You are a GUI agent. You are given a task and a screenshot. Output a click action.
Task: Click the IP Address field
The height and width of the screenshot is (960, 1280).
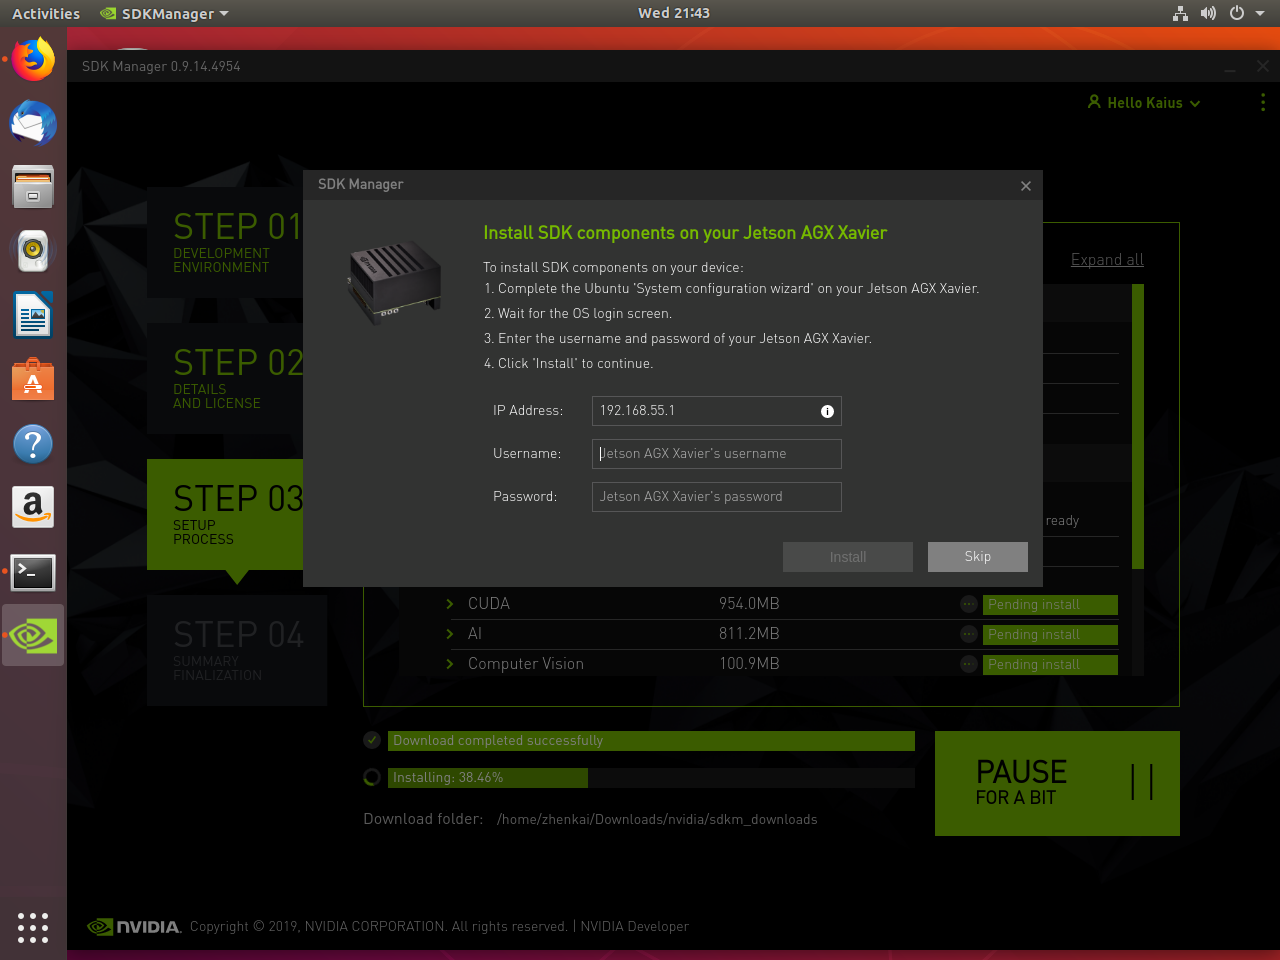[x=716, y=411]
